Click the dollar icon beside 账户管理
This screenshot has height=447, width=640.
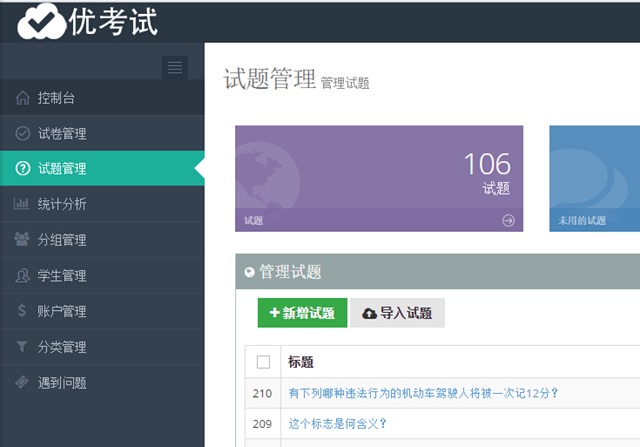click(x=22, y=311)
